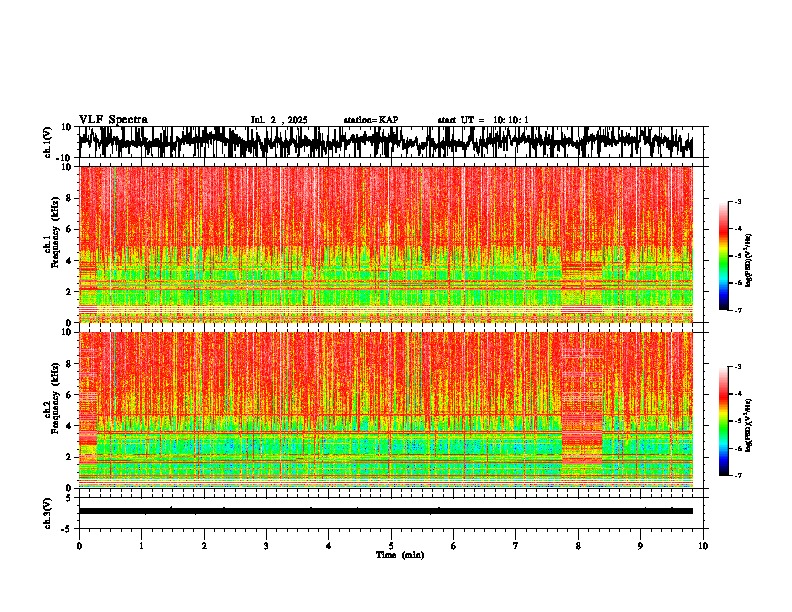Click time axis tick label "3"

tap(266, 546)
